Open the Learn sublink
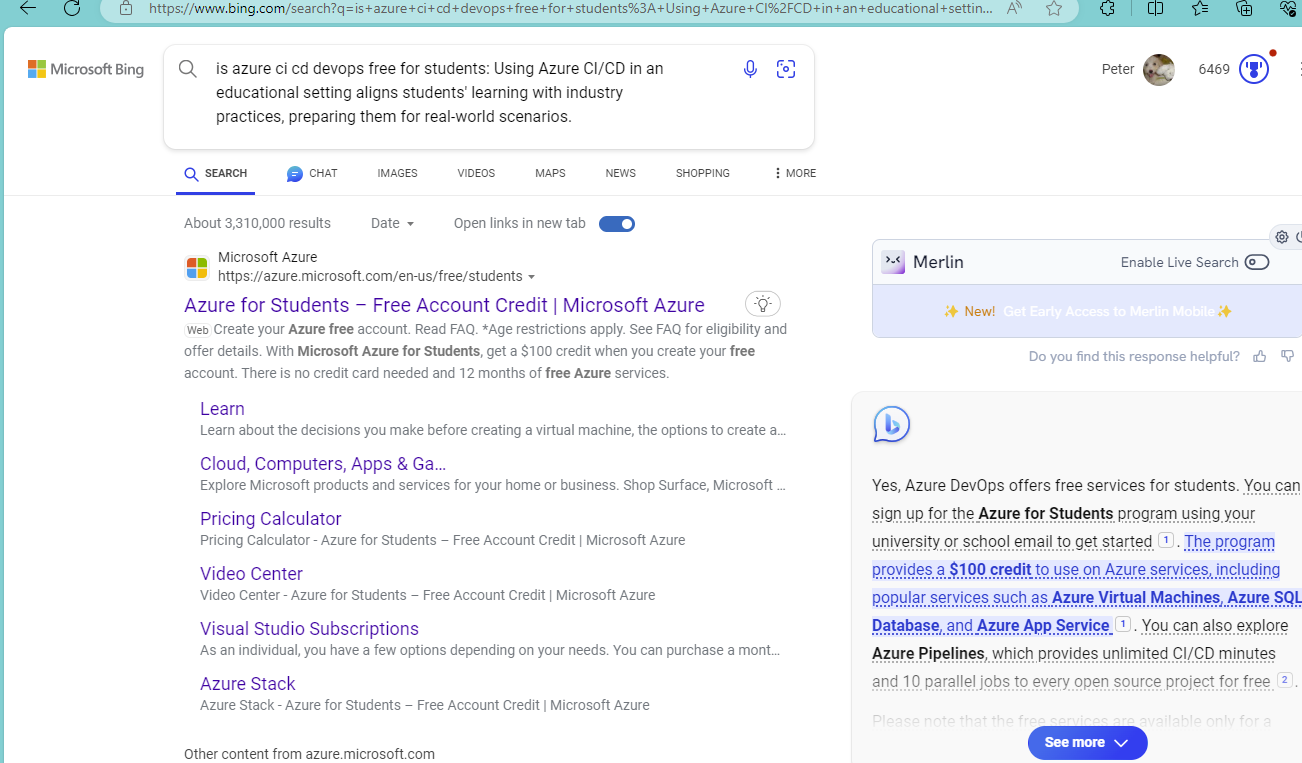Image resolution: width=1302 pixels, height=763 pixels. [x=222, y=408]
